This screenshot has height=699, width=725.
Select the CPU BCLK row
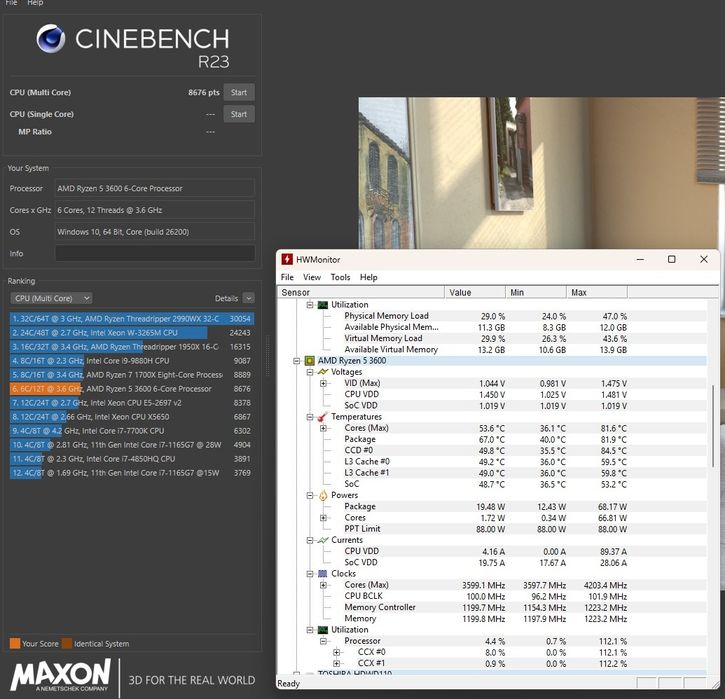click(492, 596)
